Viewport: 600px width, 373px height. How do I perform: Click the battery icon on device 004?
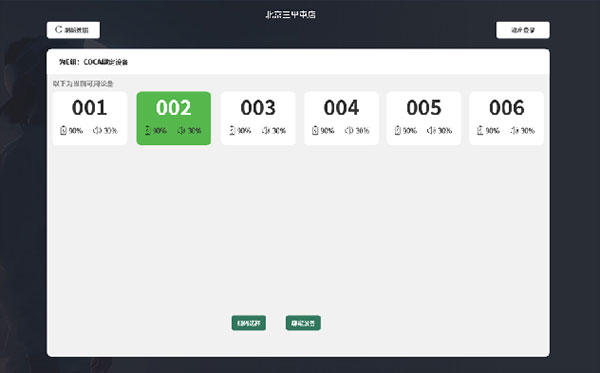pyautogui.click(x=315, y=130)
